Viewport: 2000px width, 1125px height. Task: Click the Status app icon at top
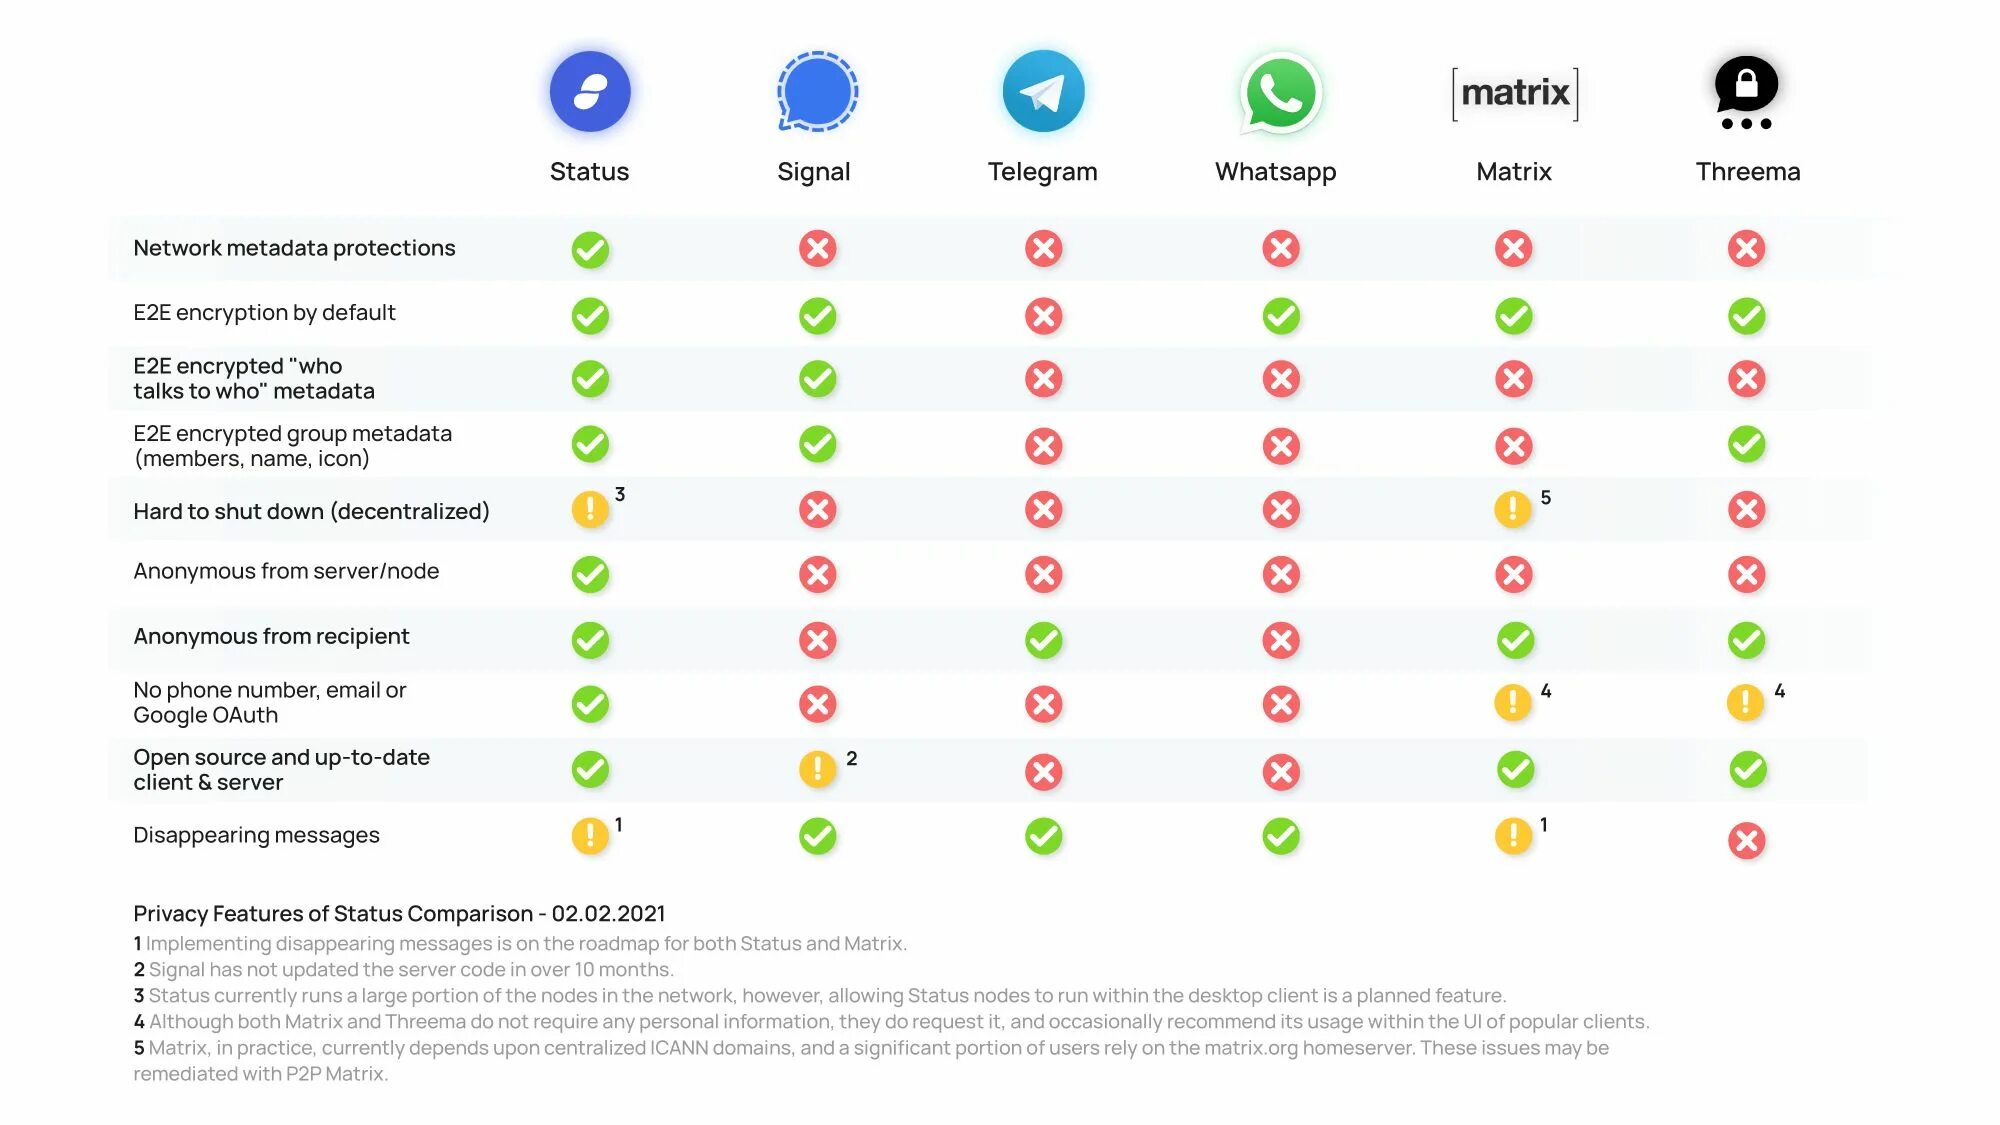588,91
